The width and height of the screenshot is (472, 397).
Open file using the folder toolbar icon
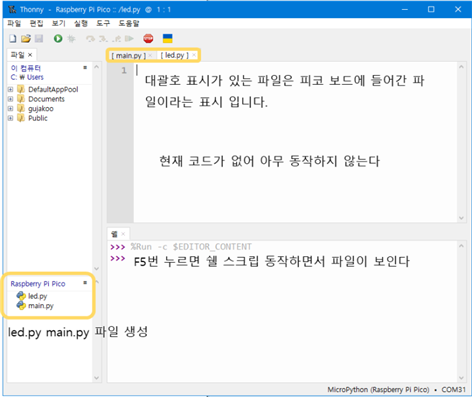tap(26, 39)
